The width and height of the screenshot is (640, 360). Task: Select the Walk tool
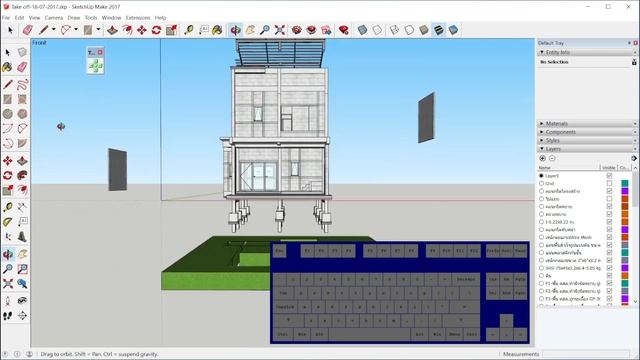(8, 316)
